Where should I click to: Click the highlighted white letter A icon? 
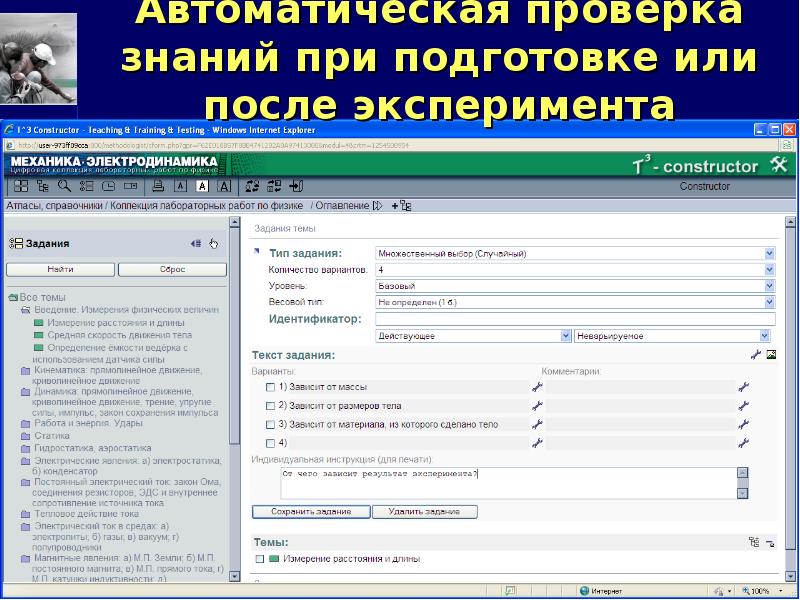[202, 186]
